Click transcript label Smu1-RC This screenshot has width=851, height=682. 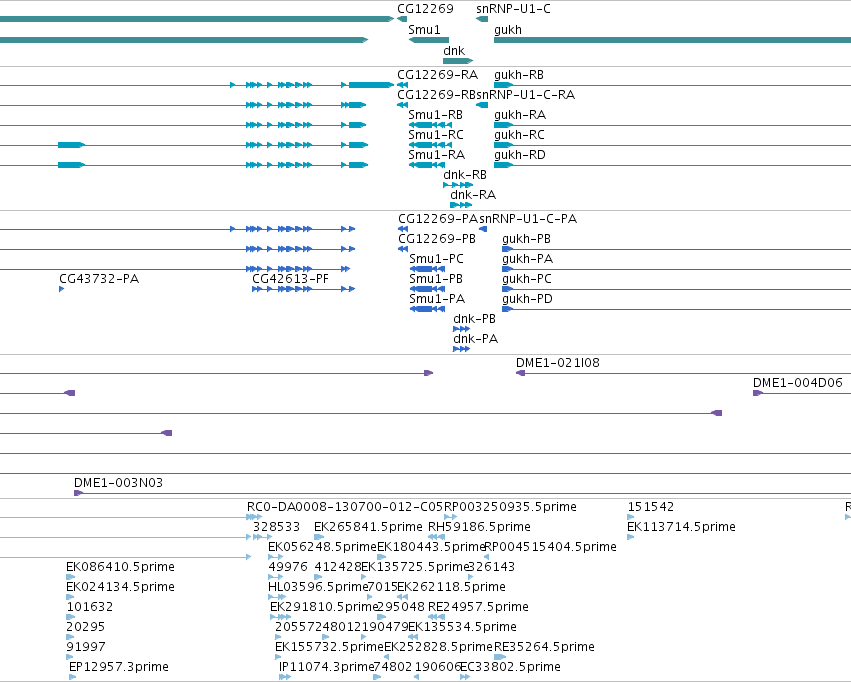point(436,135)
